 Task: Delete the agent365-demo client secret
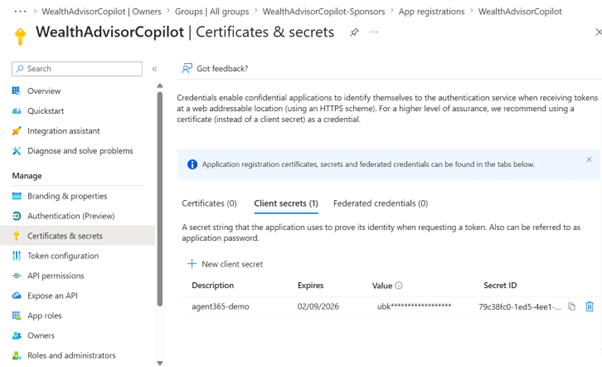coord(589,306)
